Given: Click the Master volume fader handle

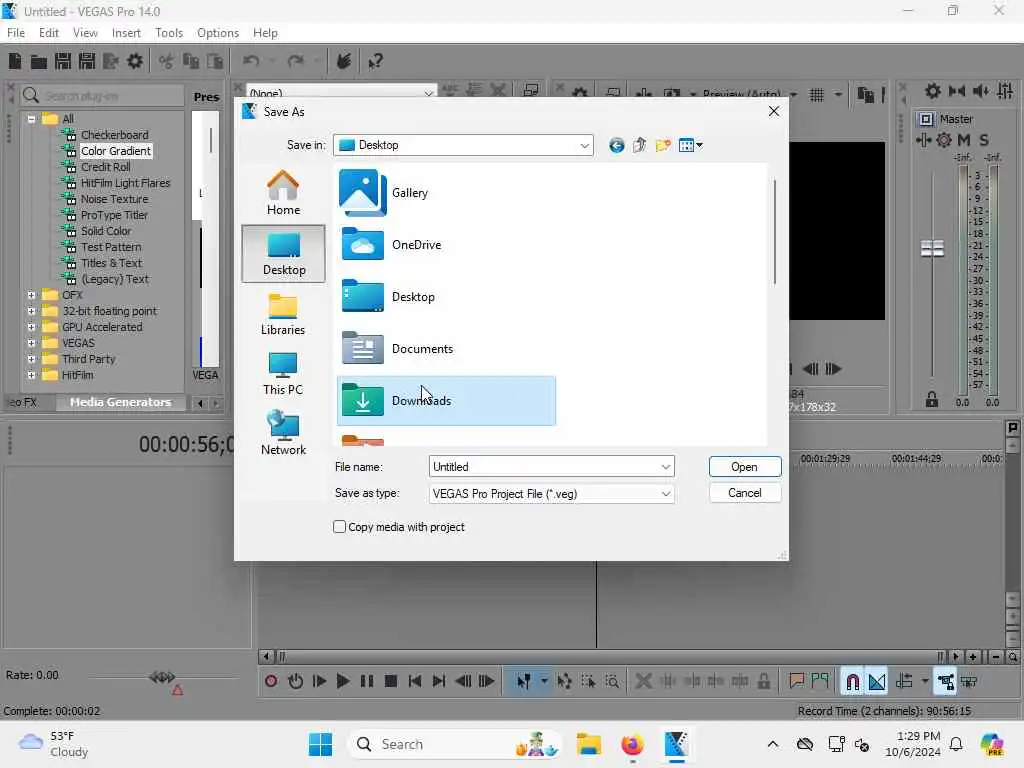Looking at the screenshot, I should (x=932, y=248).
